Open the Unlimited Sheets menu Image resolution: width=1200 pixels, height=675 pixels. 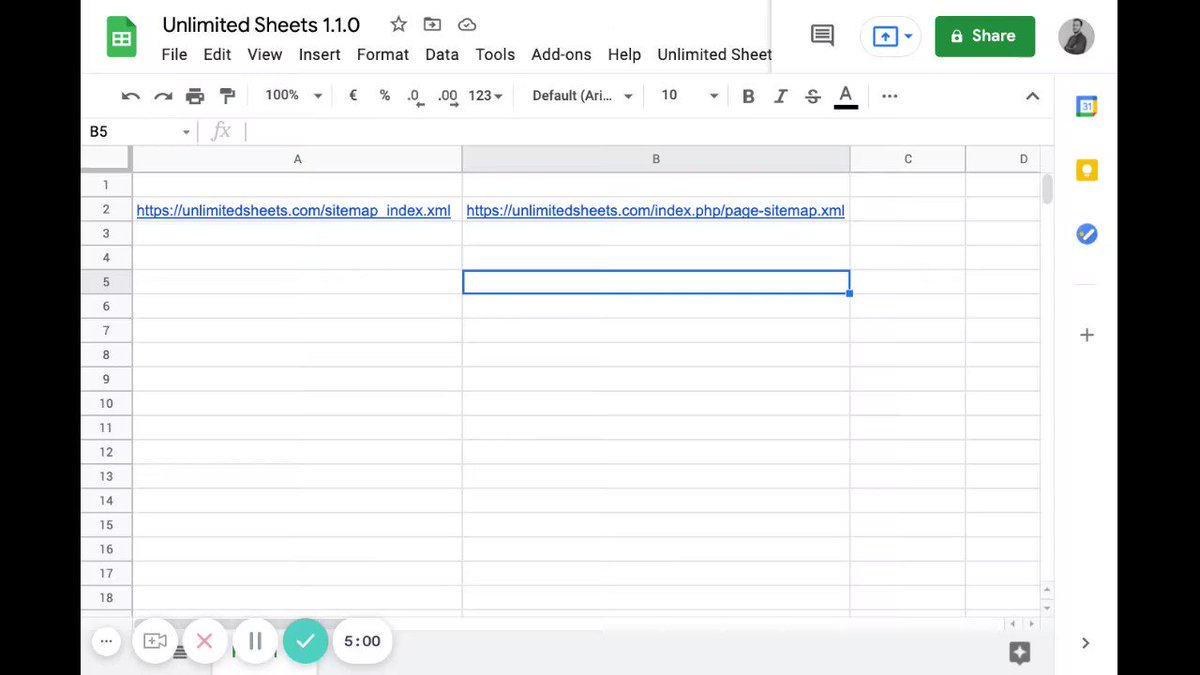click(x=714, y=55)
